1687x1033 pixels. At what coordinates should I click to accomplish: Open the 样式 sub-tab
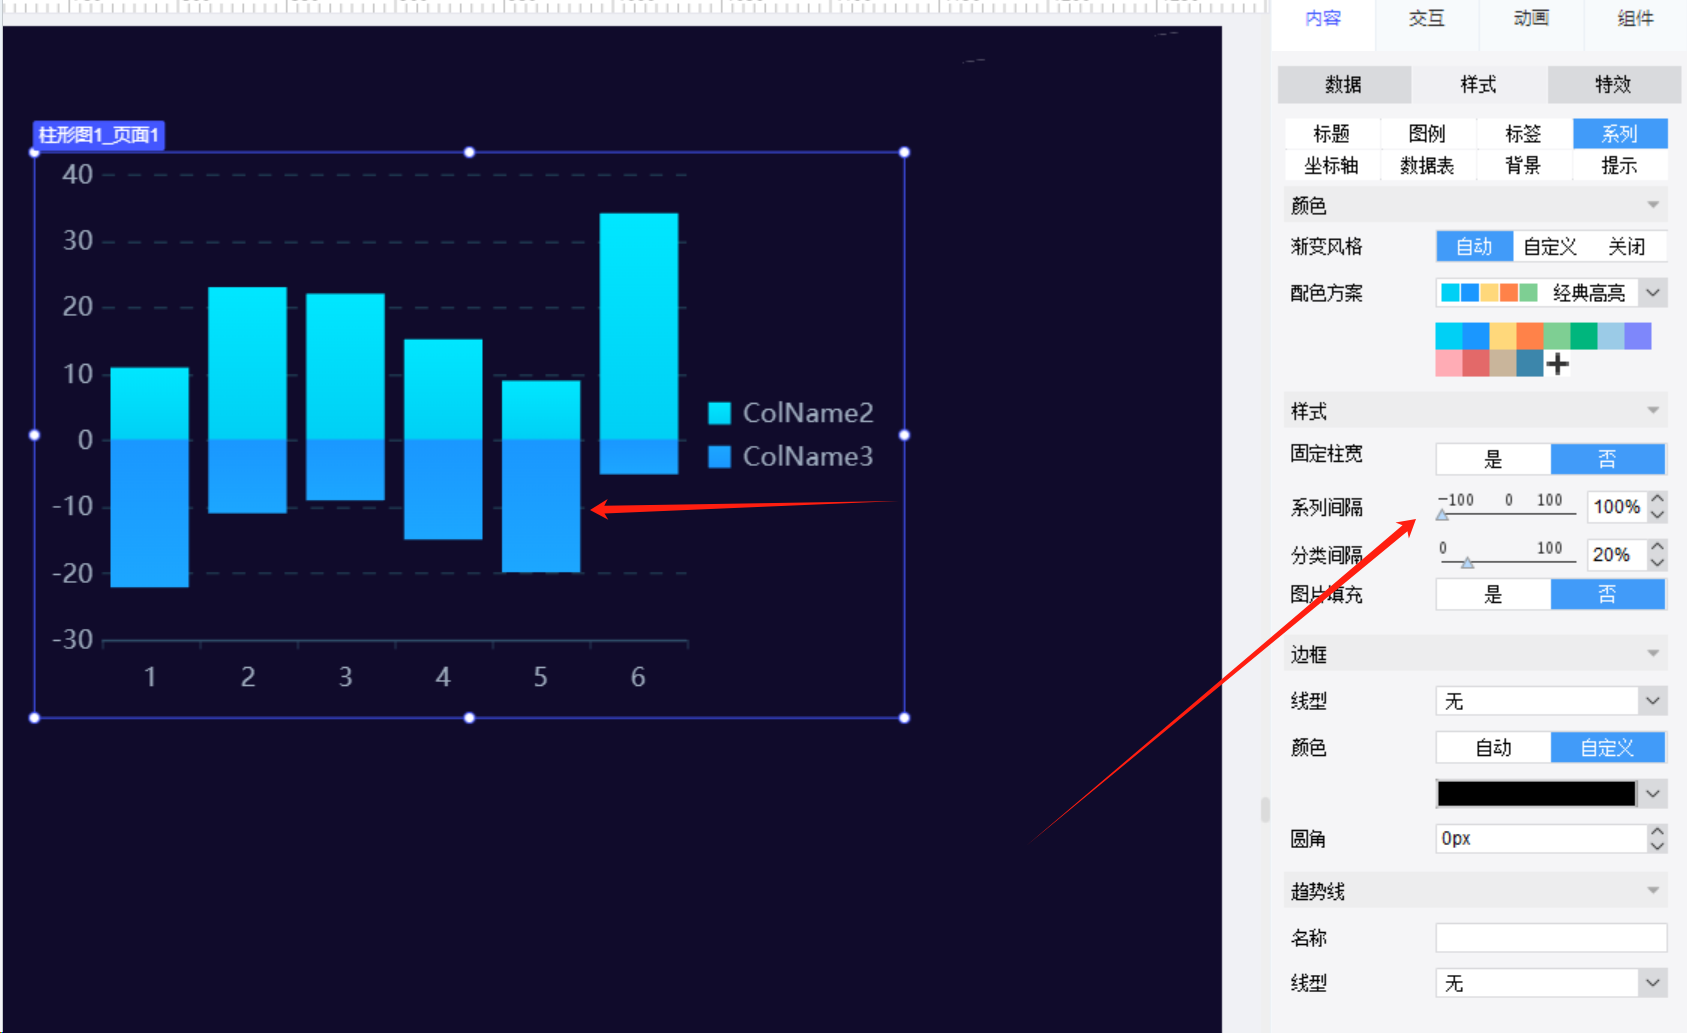[x=1479, y=85]
